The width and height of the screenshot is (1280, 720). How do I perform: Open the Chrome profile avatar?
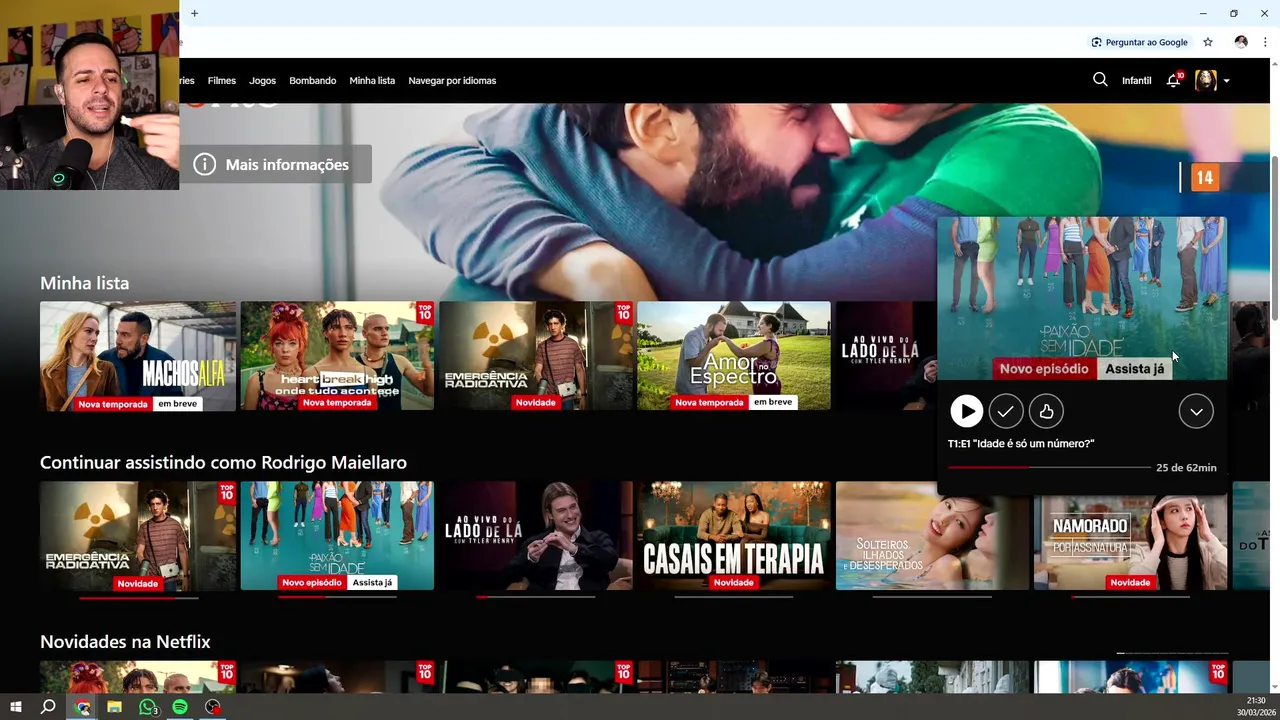(x=1241, y=42)
